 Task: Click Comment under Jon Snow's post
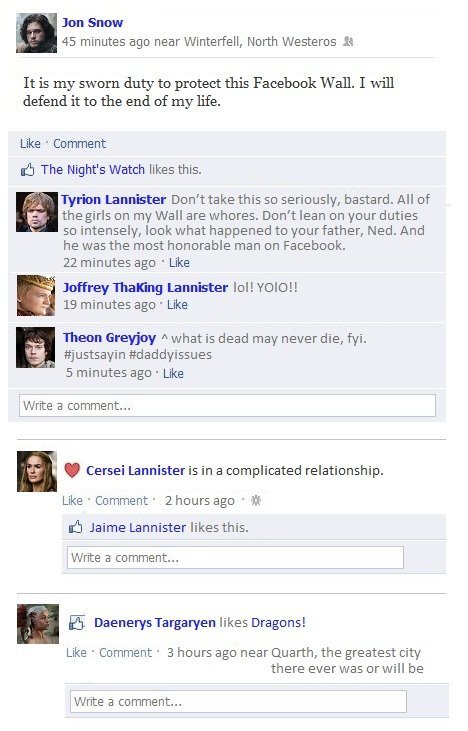[x=79, y=144]
